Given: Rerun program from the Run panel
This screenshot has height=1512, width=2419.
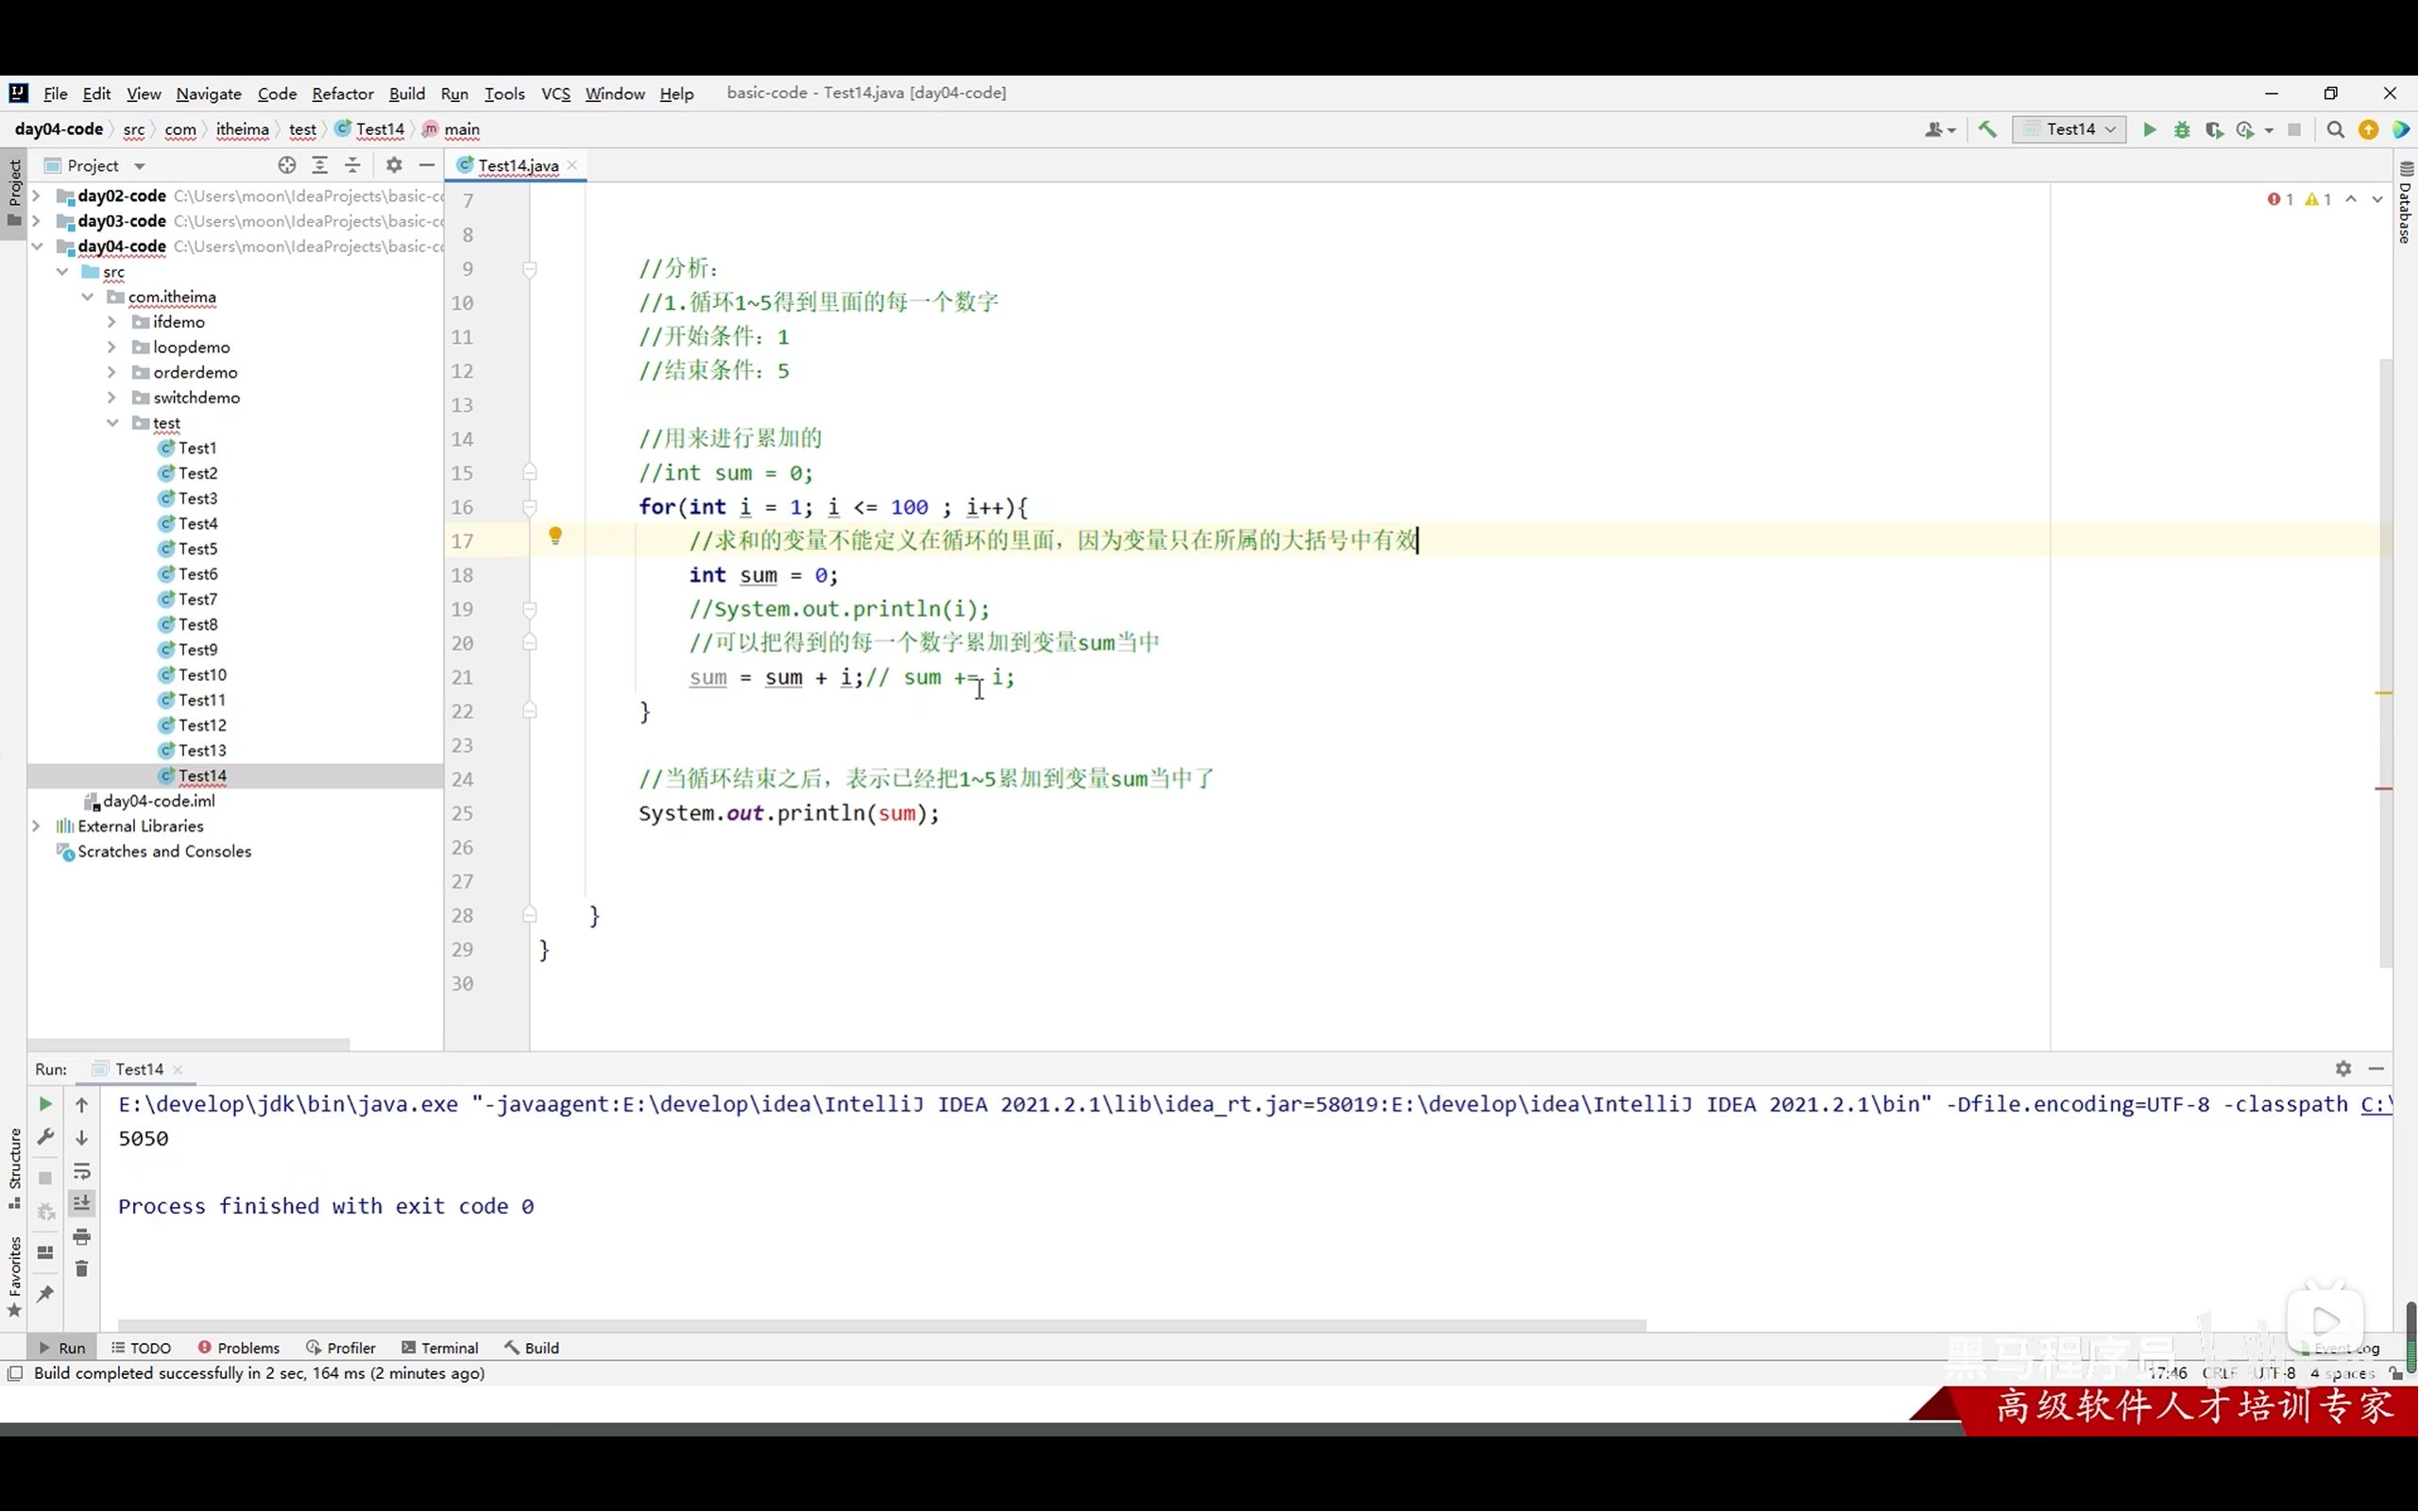Looking at the screenshot, I should coord(45,1104).
